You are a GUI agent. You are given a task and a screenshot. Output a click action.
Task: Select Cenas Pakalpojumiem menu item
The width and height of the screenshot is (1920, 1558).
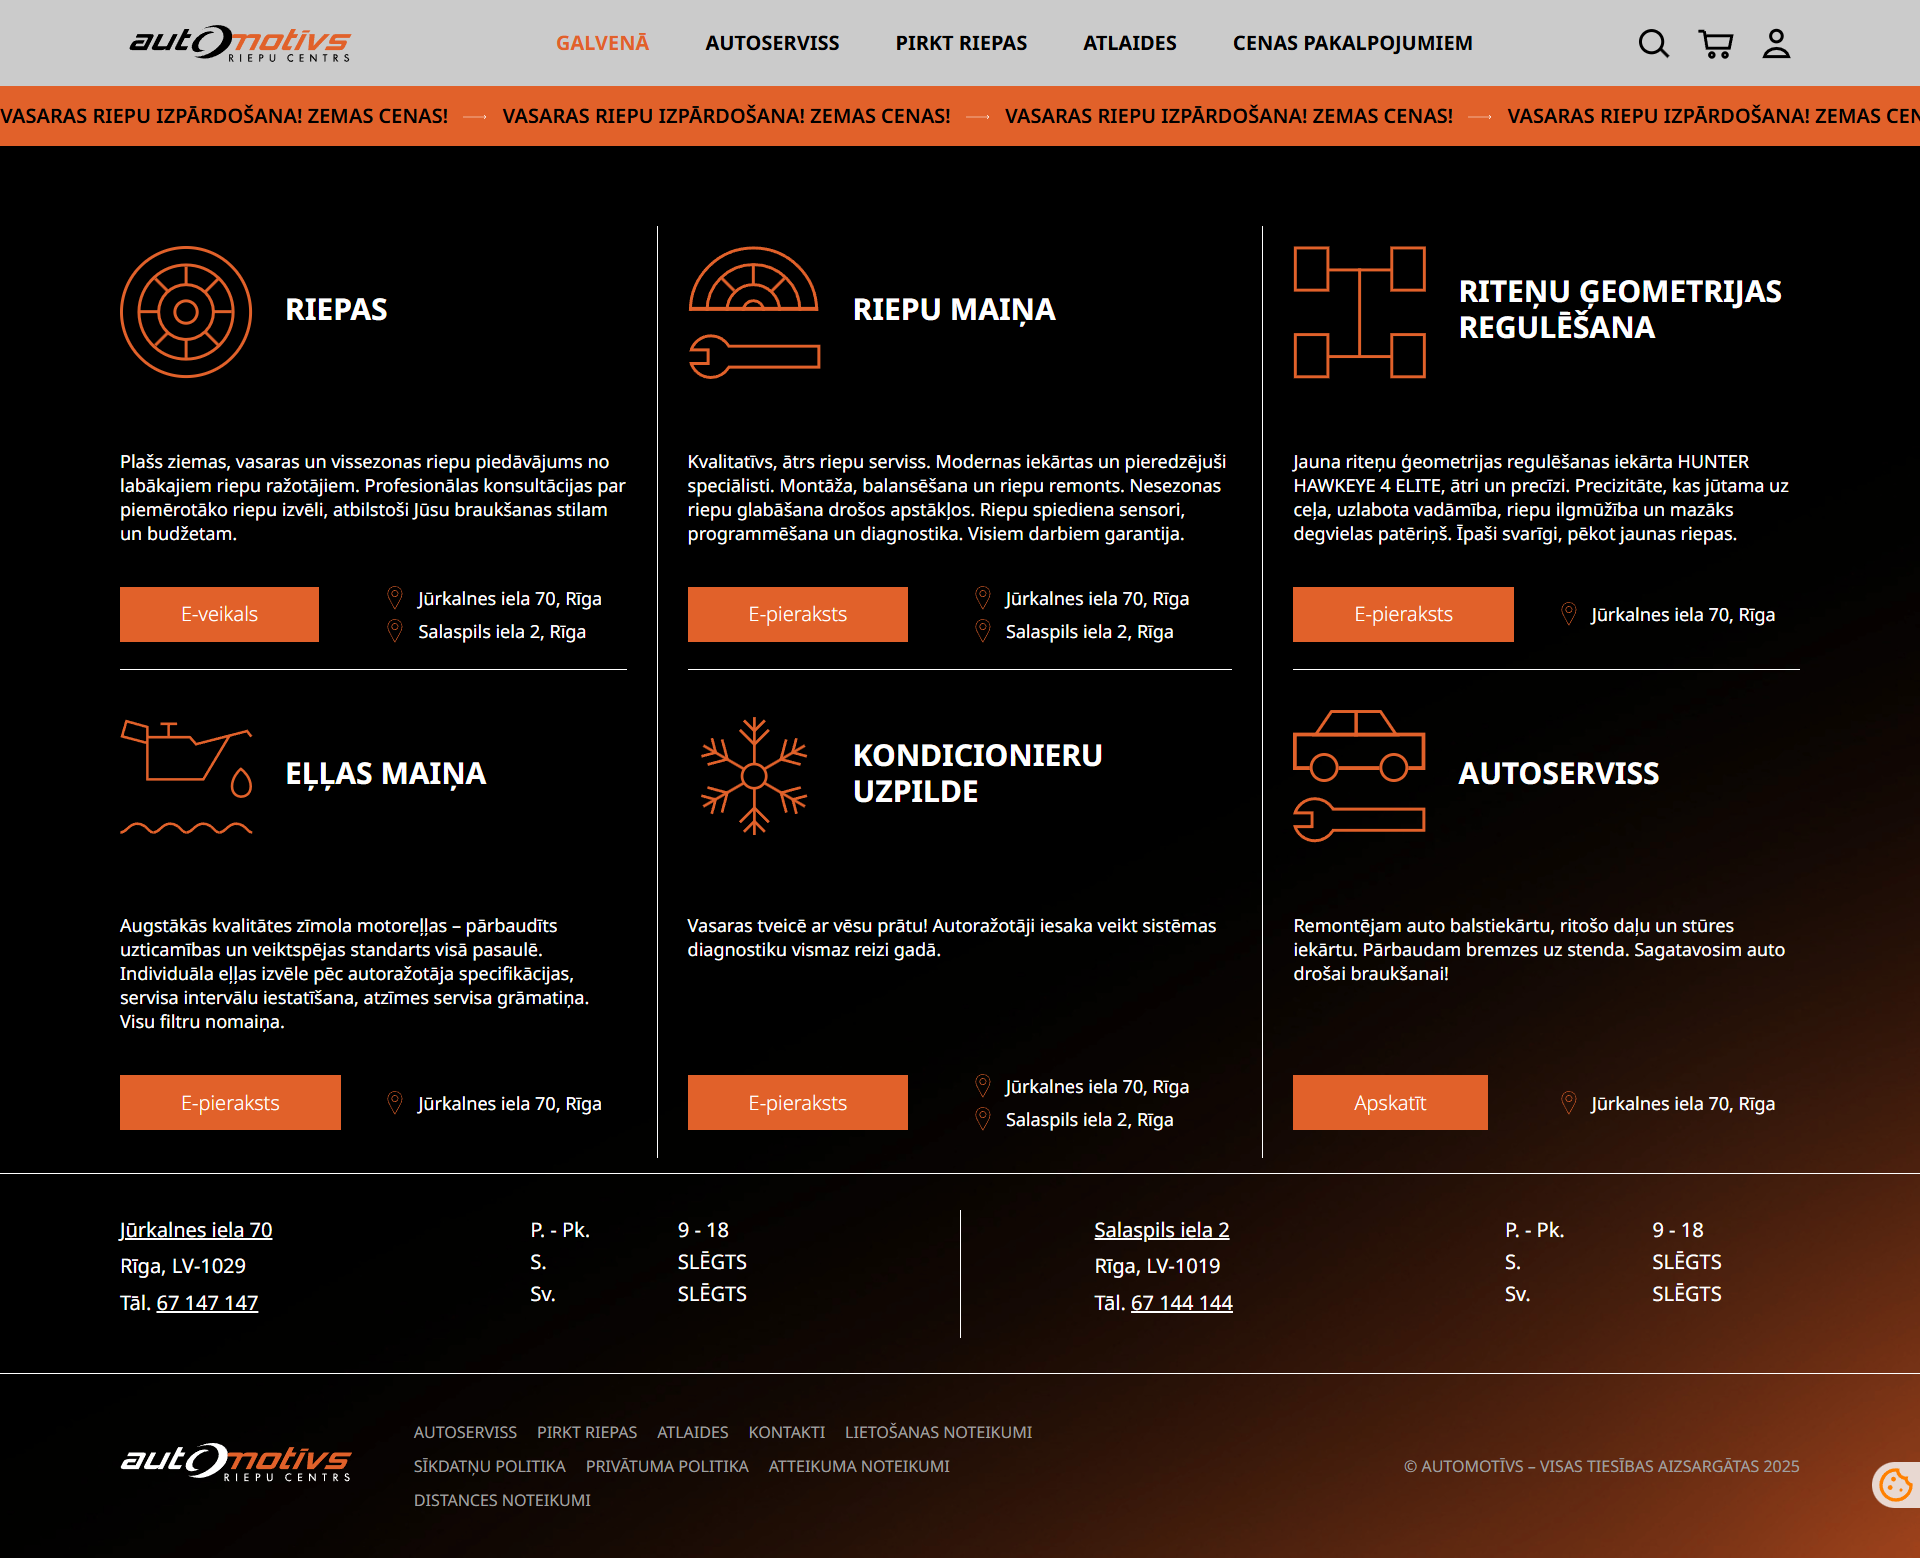[1352, 43]
